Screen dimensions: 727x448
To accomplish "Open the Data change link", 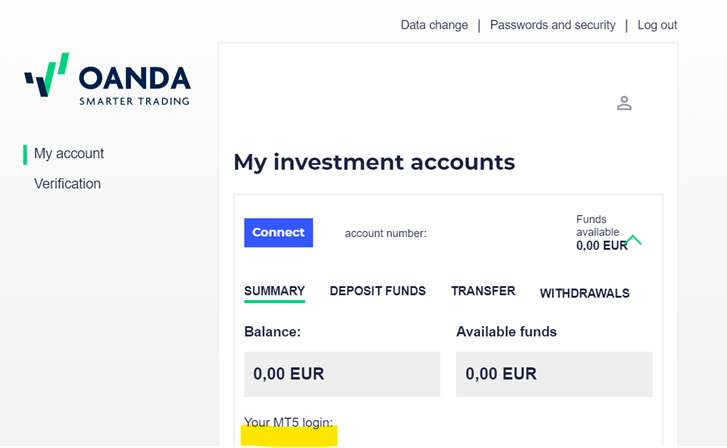I will pyautogui.click(x=434, y=25).
